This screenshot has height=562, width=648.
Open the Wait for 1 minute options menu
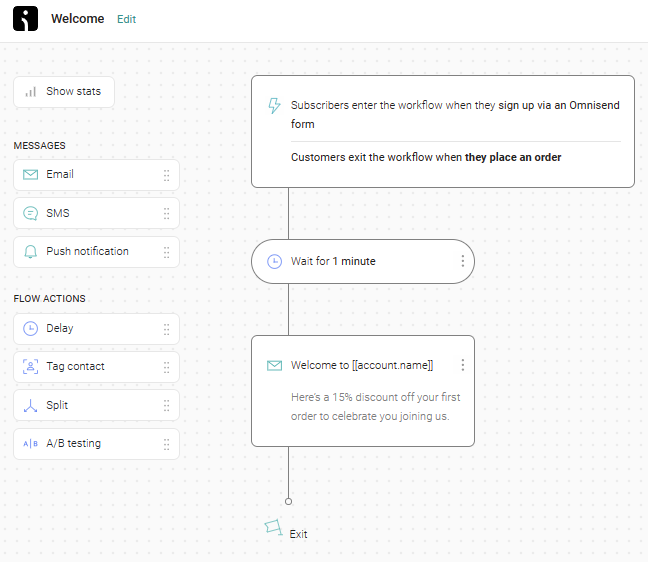click(x=462, y=261)
